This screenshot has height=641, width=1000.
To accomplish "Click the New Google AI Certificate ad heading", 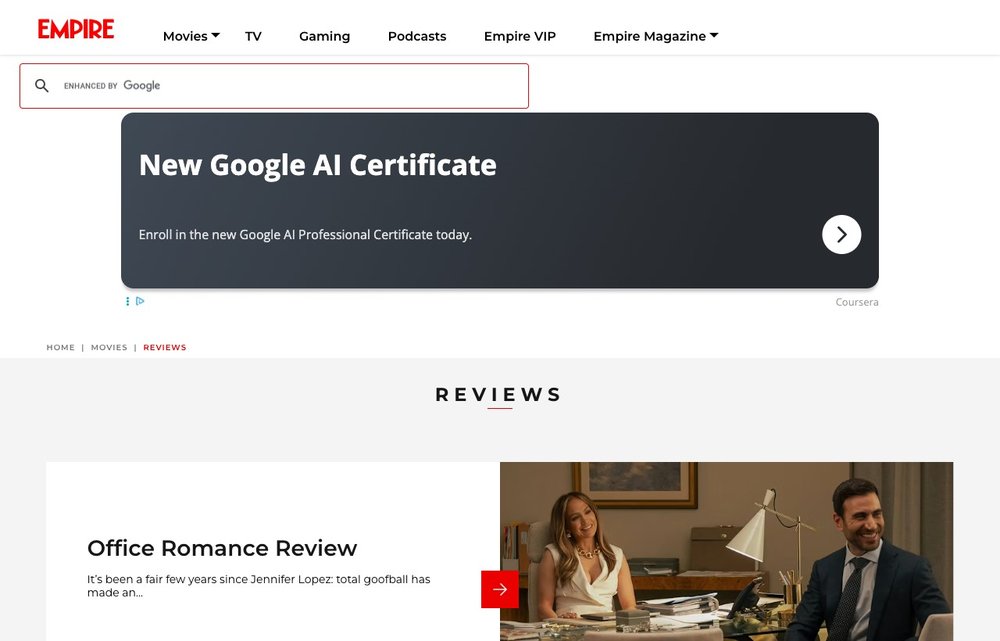I will click(x=318, y=165).
